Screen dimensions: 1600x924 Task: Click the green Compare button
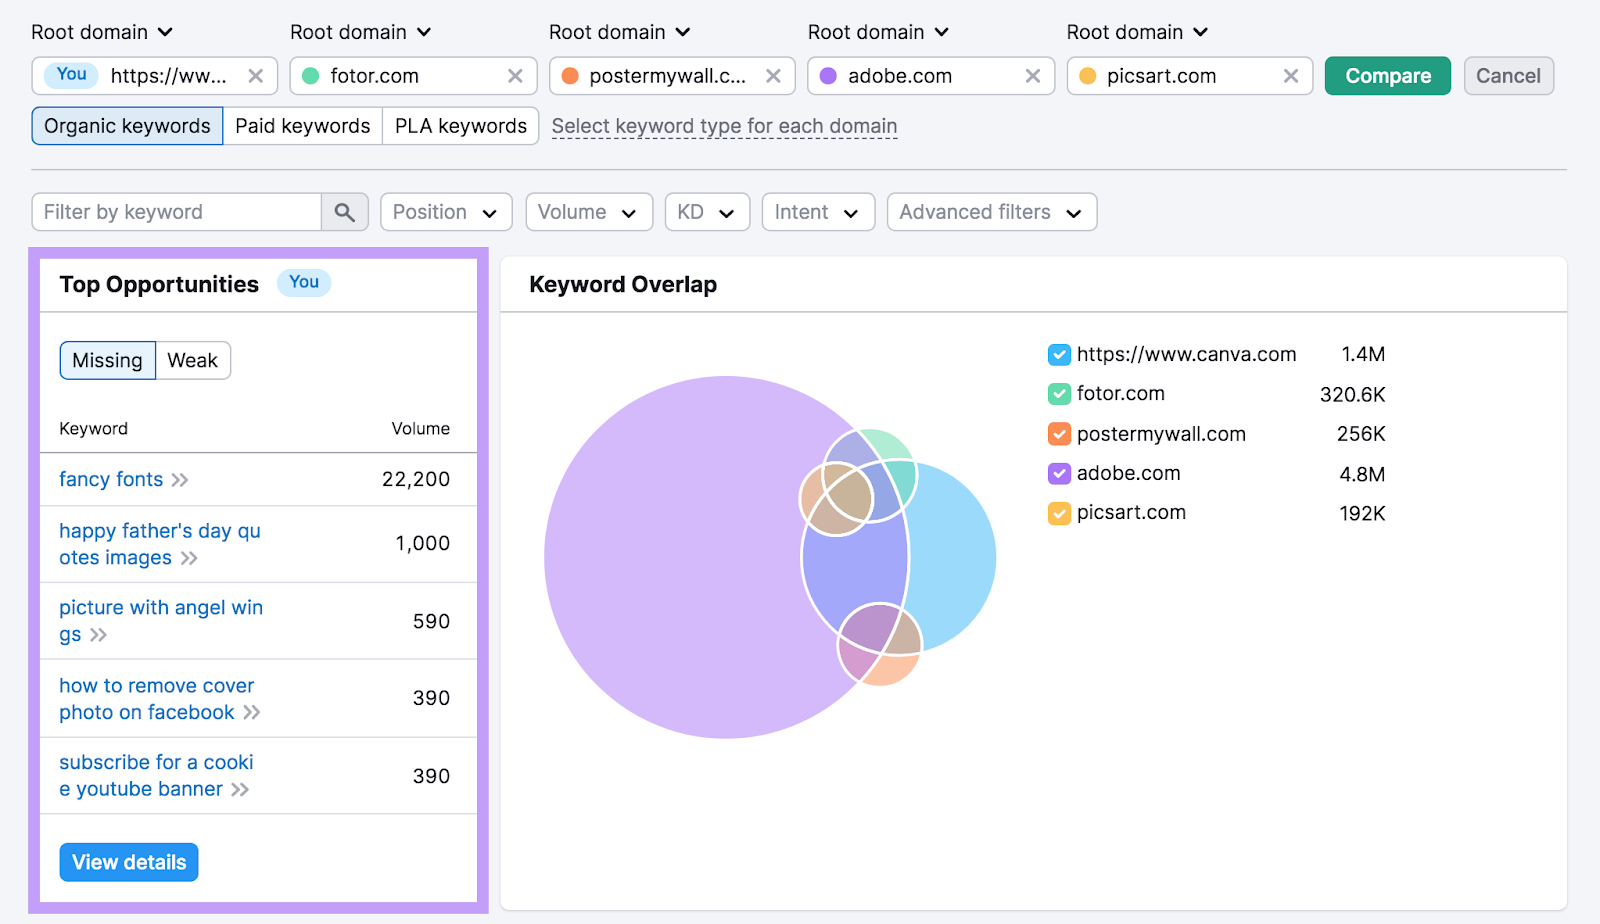tap(1387, 75)
